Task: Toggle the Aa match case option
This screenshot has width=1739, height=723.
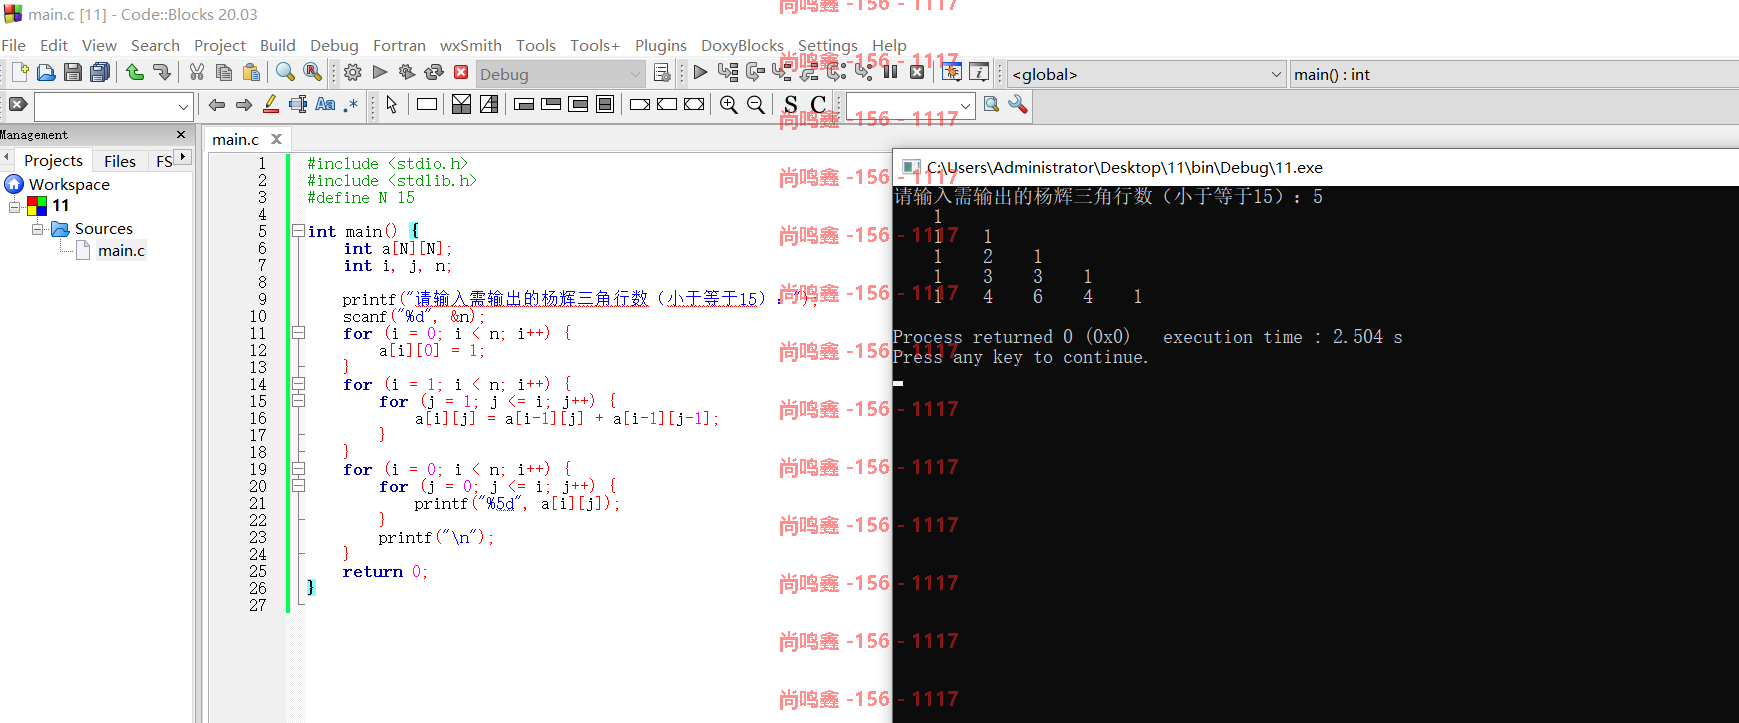Action: coord(325,104)
